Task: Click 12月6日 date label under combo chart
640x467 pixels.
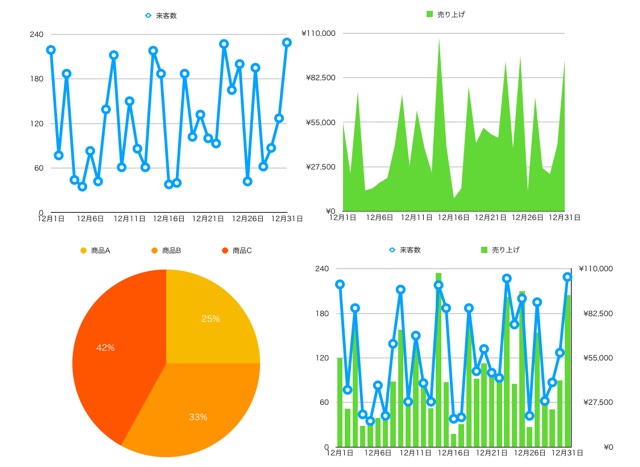Action: 378,453
